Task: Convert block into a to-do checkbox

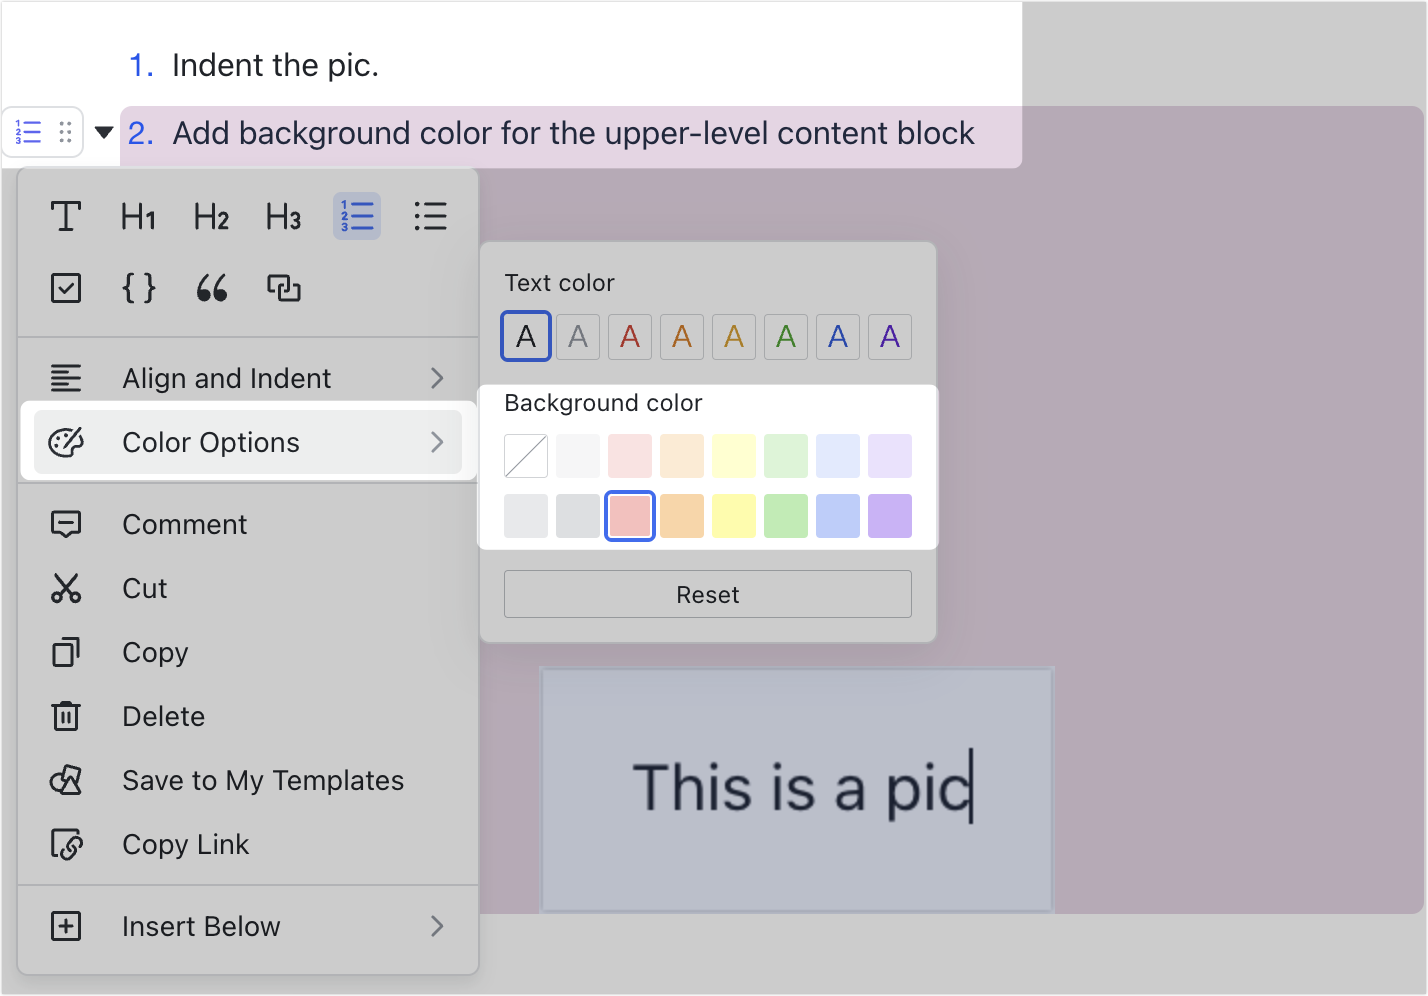Action: click(66, 288)
